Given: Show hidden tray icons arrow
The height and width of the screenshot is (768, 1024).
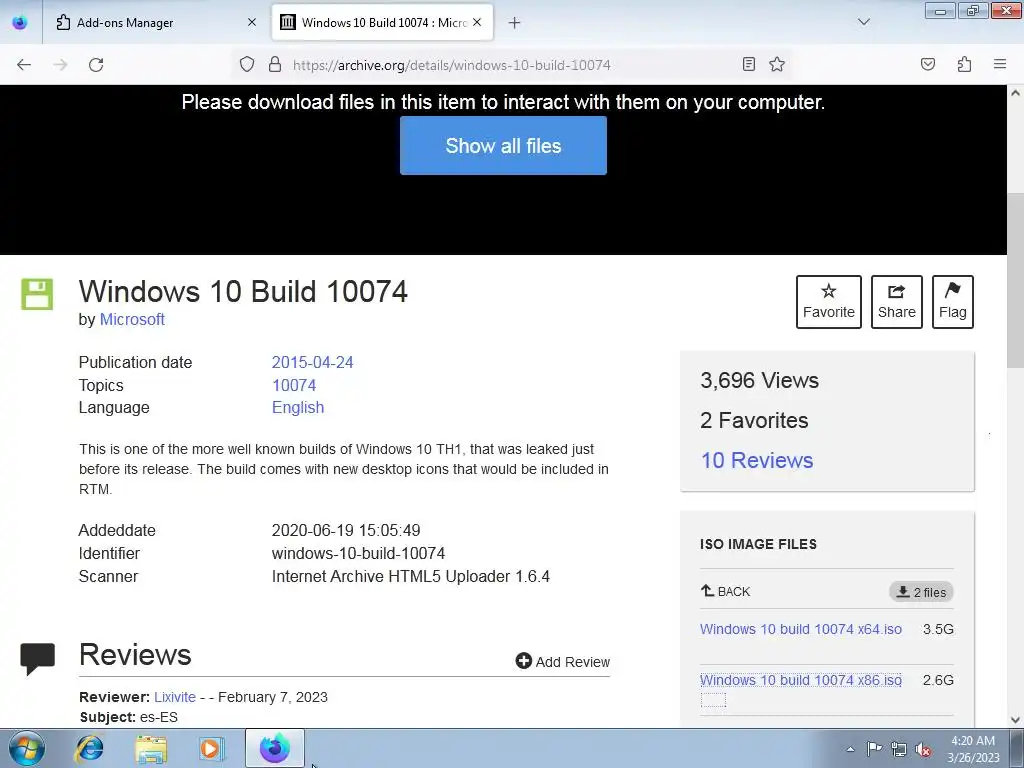Looking at the screenshot, I should click(850, 749).
